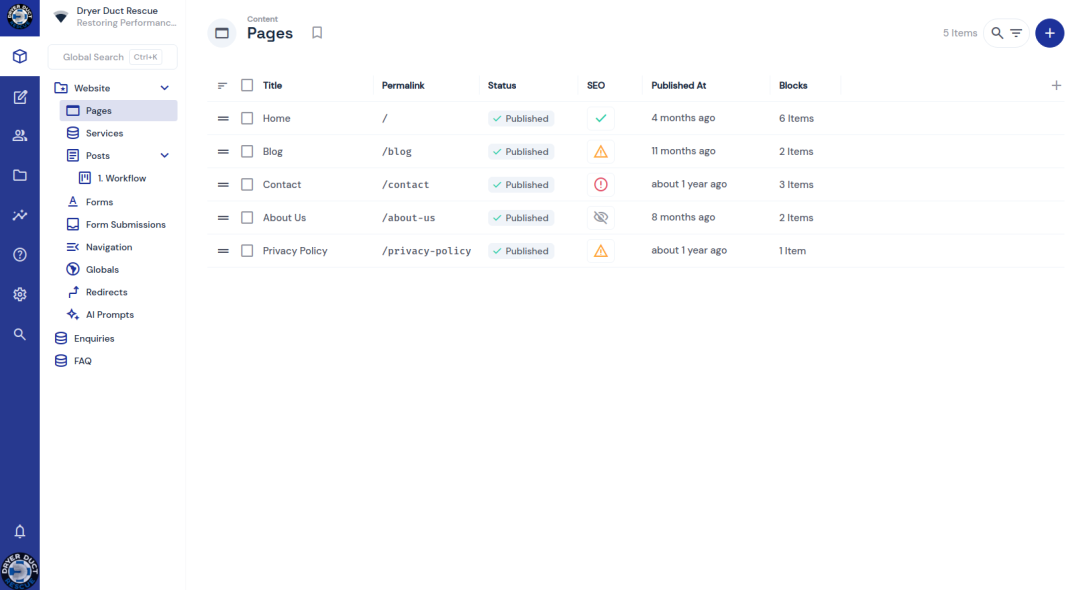This screenshot has height=590, width=1085.
Task: Sort by the Published At column header
Action: 679,86
